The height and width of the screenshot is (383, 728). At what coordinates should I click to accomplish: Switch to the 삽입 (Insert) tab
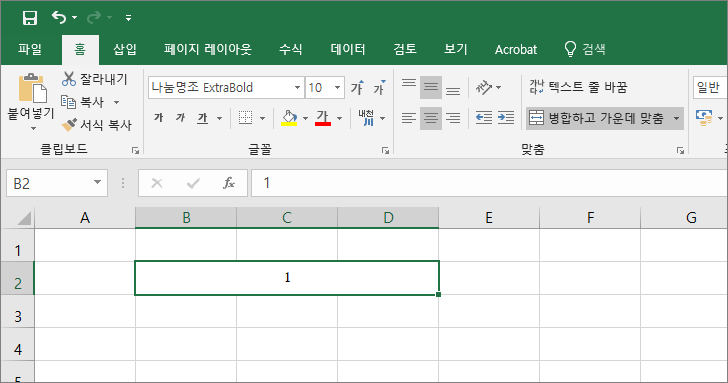point(125,49)
